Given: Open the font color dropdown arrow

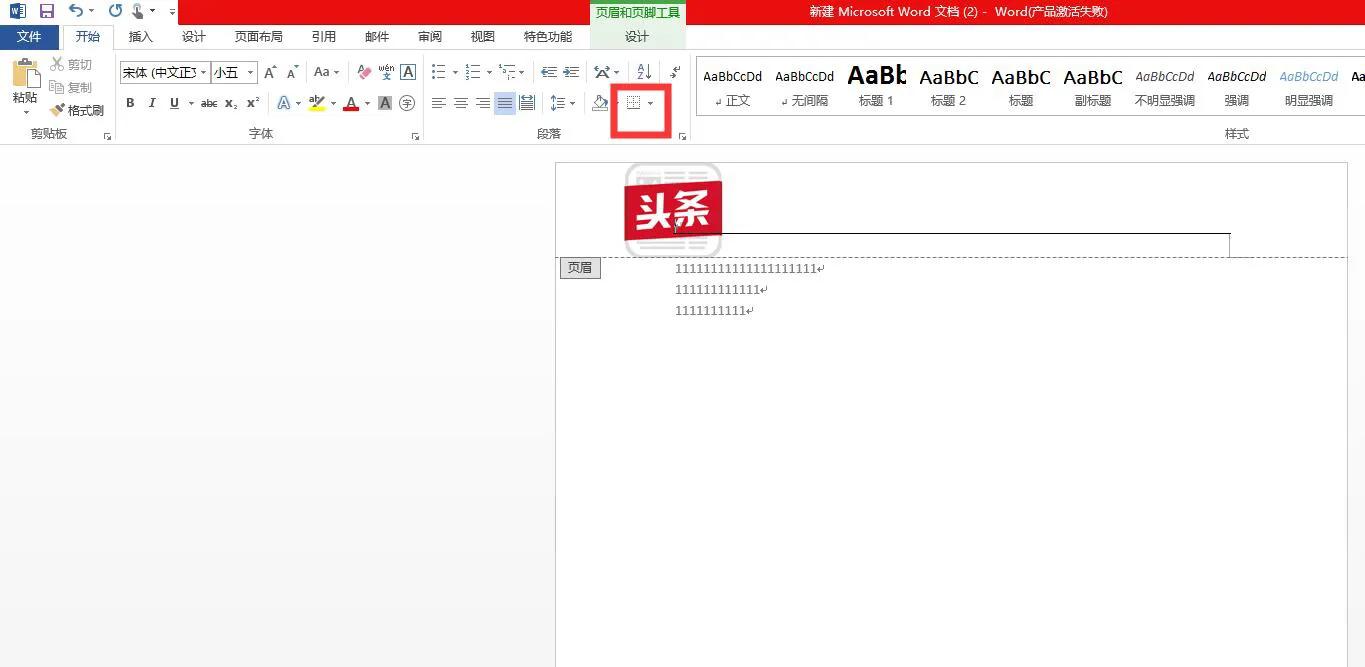Looking at the screenshot, I should point(366,103).
